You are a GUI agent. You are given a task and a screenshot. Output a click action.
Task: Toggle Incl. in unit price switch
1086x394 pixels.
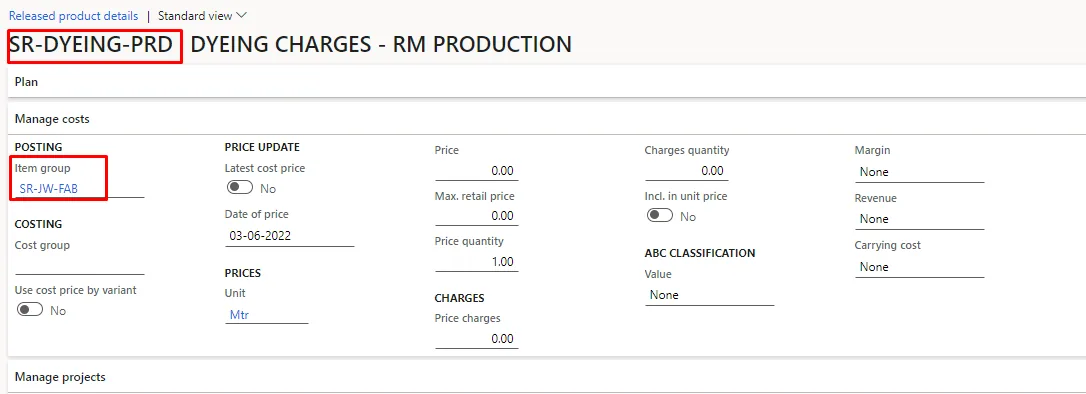pyautogui.click(x=659, y=216)
